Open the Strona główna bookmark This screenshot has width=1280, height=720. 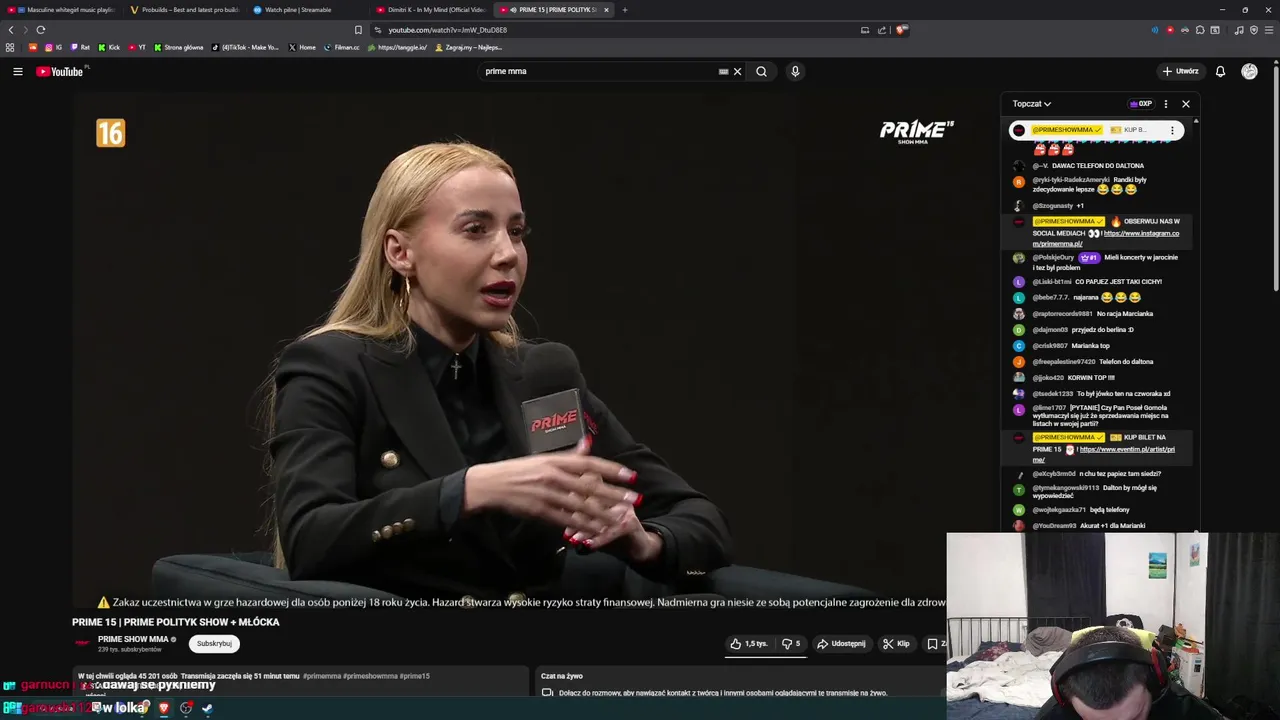[x=179, y=47]
